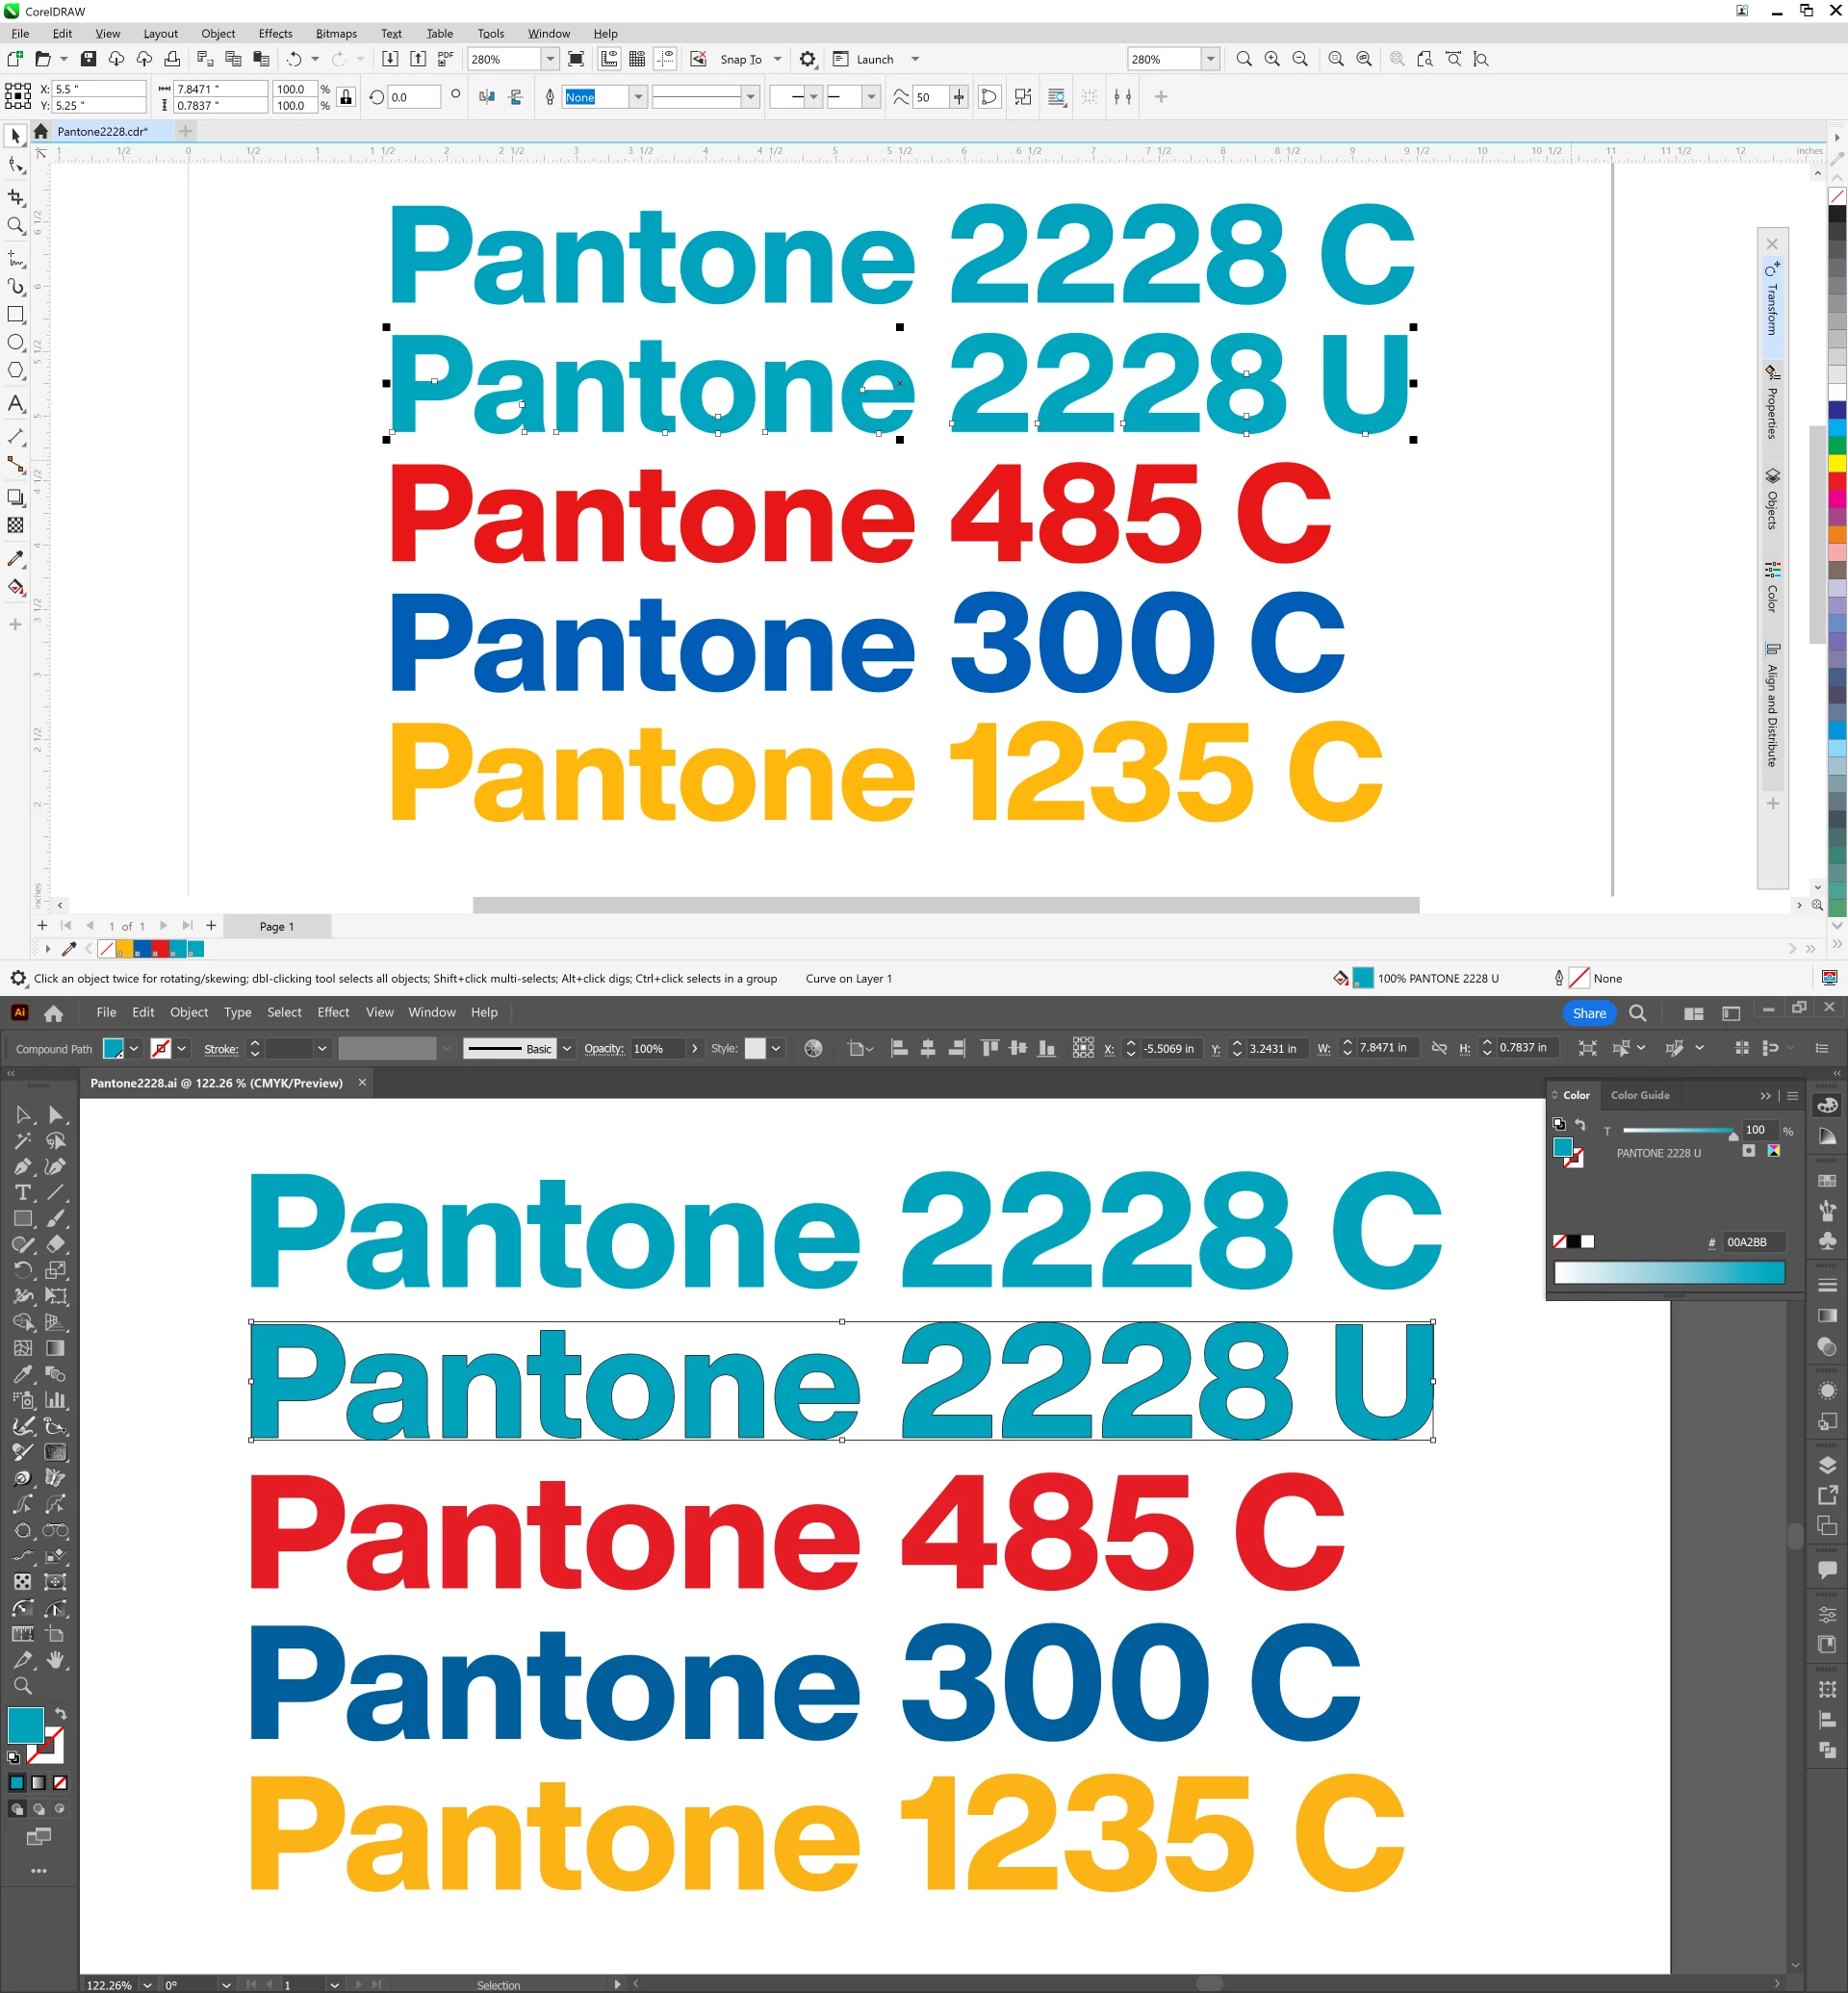Toggle constrain width and height proportions link
This screenshot has height=1993, width=1848.
(x=1439, y=1048)
